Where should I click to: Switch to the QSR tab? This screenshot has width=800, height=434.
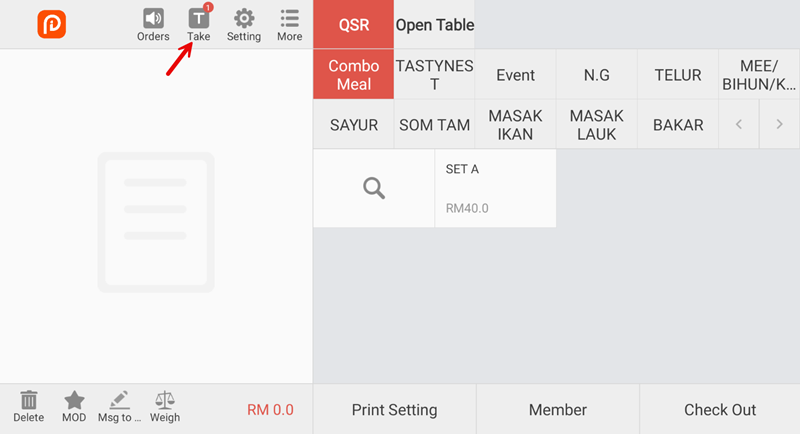point(354,25)
